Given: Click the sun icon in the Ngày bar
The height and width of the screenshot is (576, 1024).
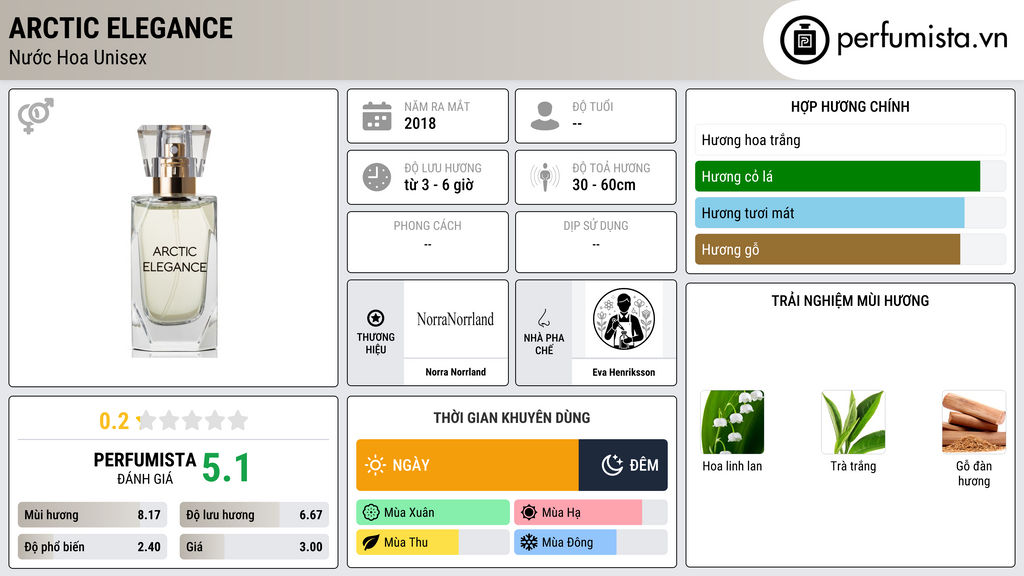Looking at the screenshot, I should tap(376, 465).
